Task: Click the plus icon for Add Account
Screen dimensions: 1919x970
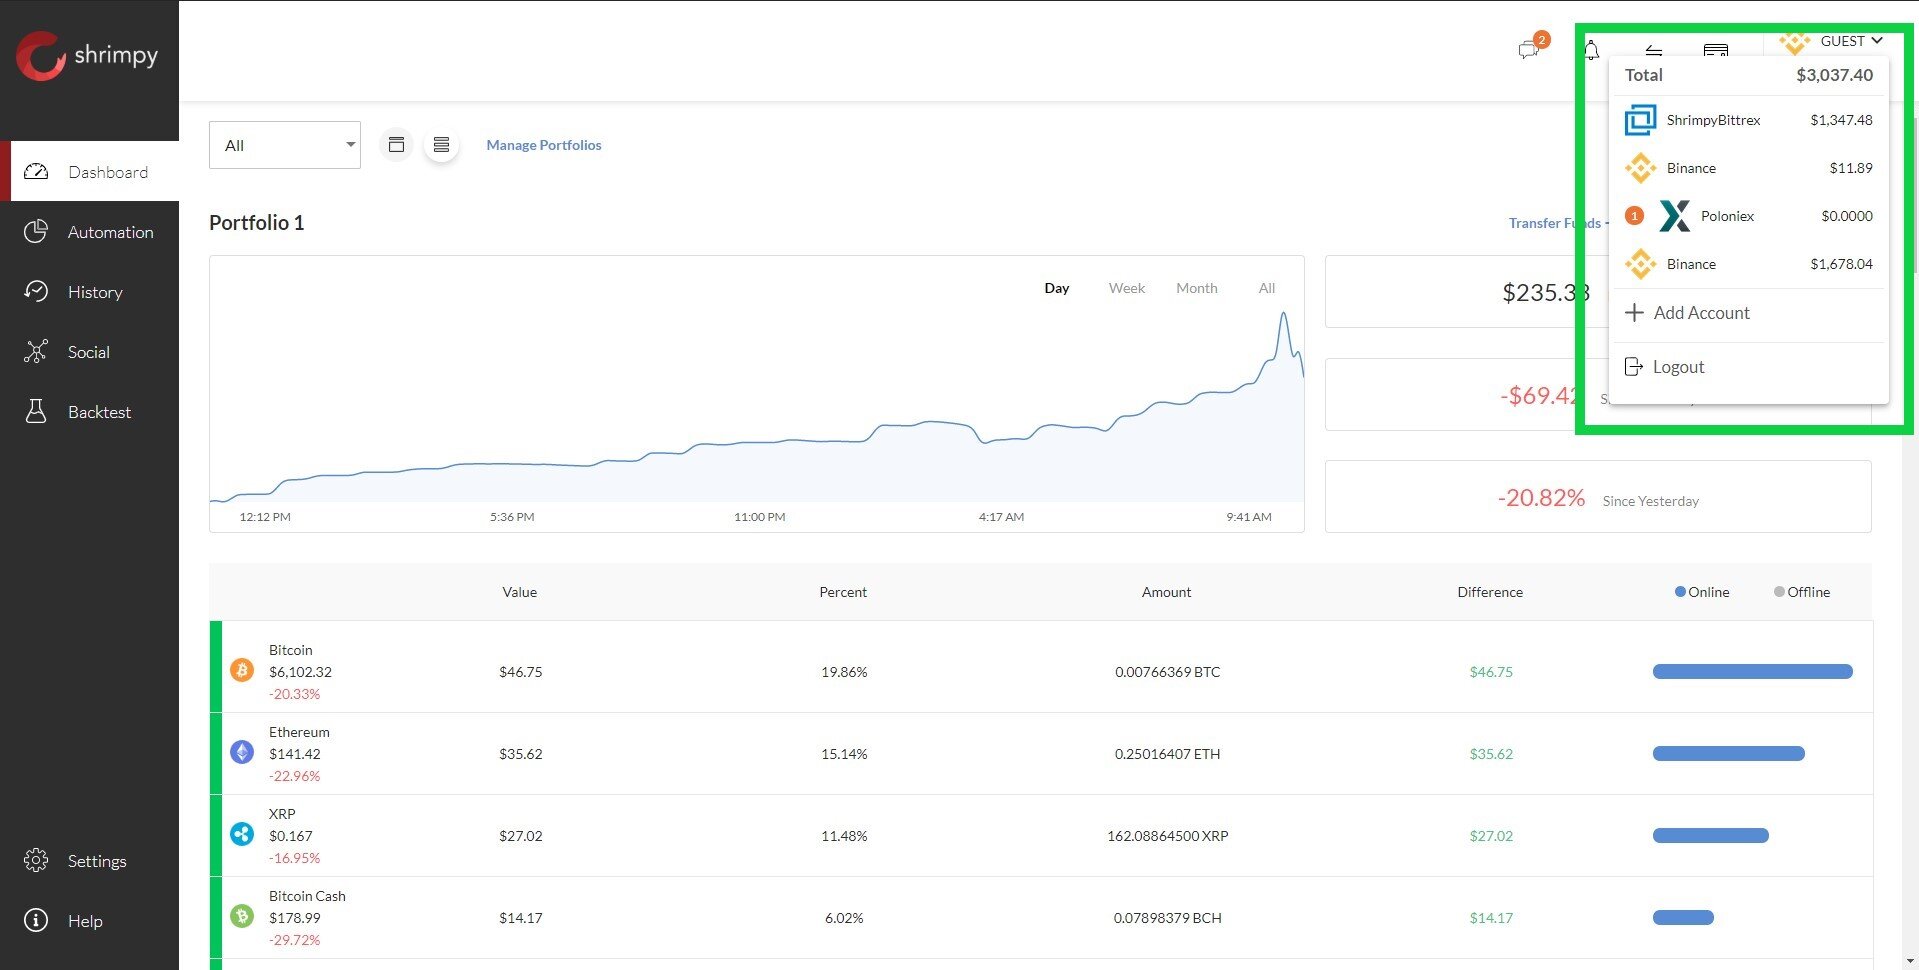Action: 1634,313
